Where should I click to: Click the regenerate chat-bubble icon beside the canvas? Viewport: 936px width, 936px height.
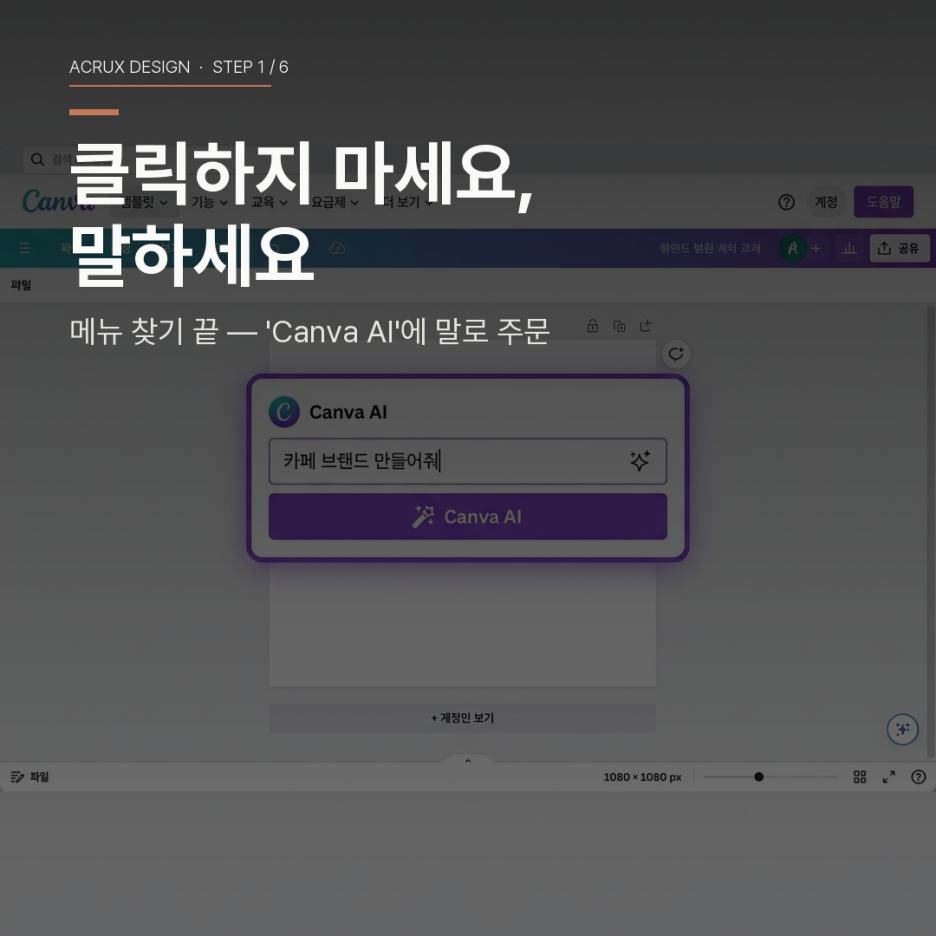coord(676,354)
